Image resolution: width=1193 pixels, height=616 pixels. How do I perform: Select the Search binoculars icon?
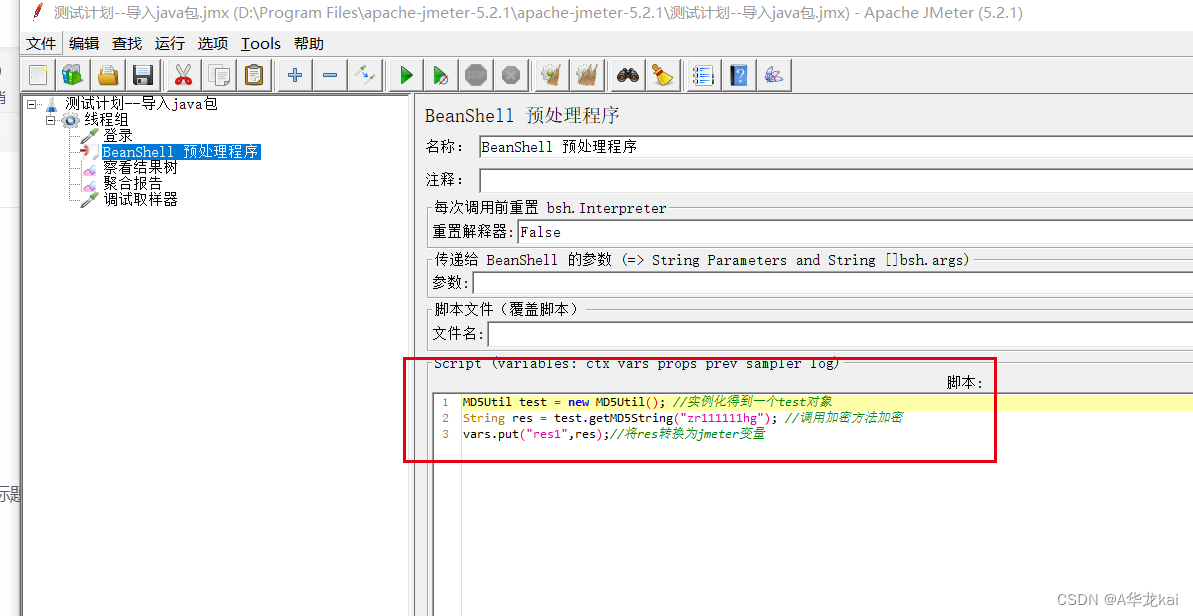pyautogui.click(x=627, y=74)
